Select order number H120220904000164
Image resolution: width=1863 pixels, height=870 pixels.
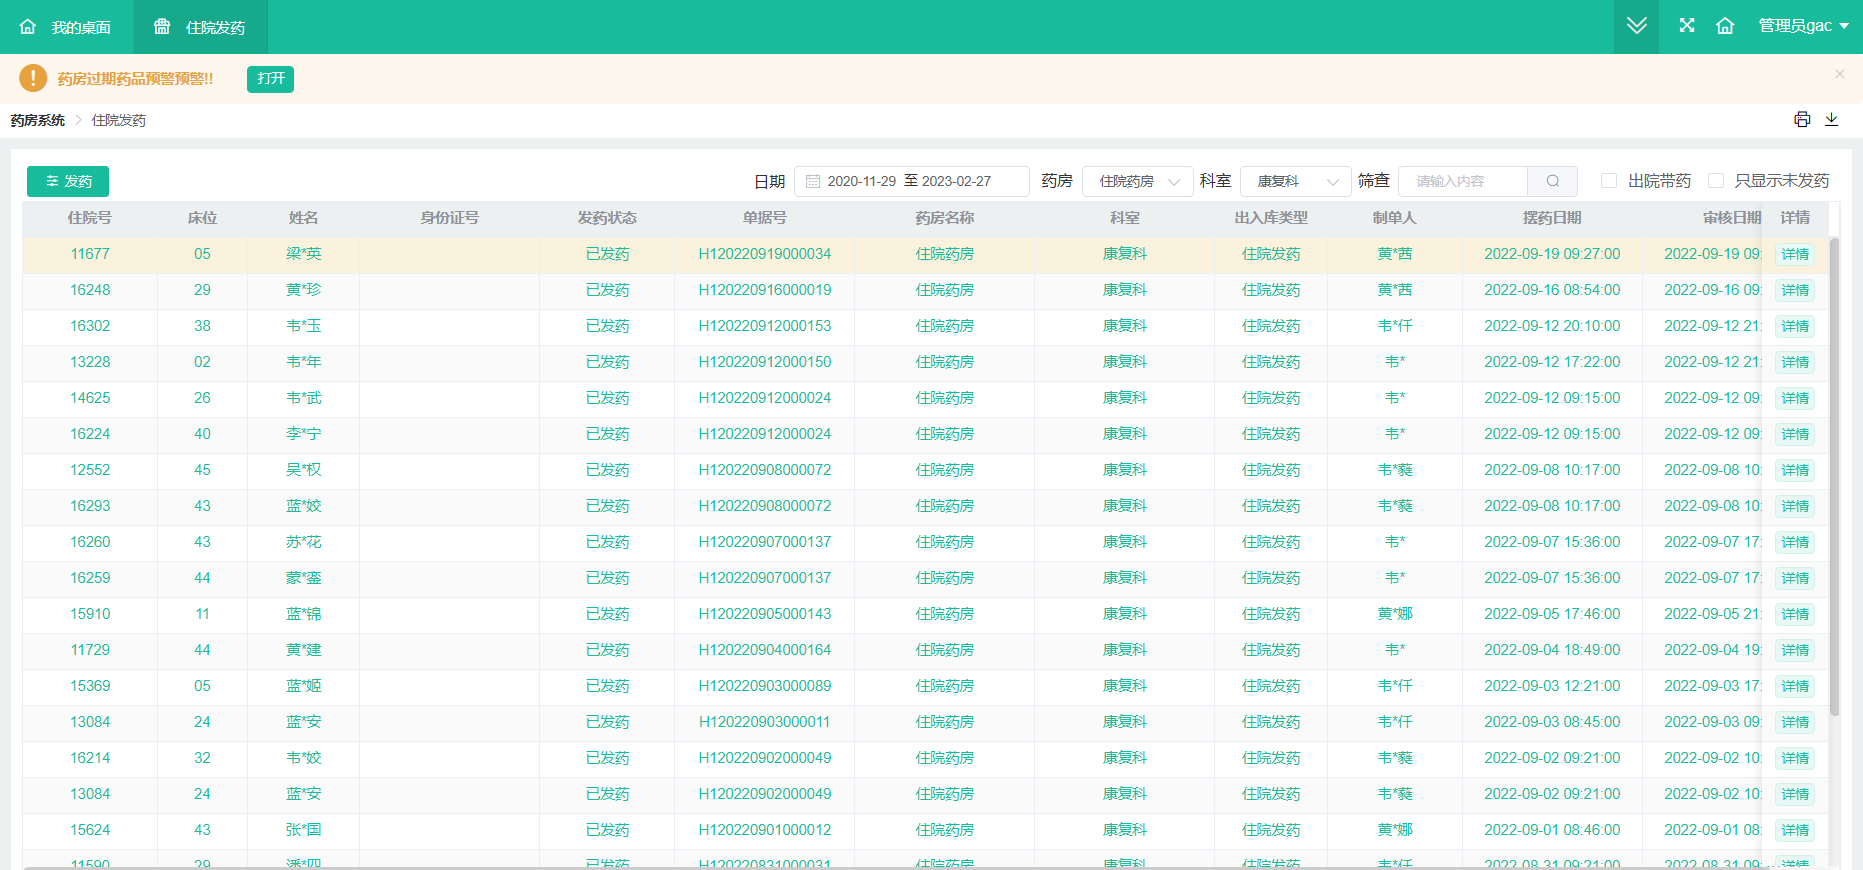pyautogui.click(x=765, y=650)
